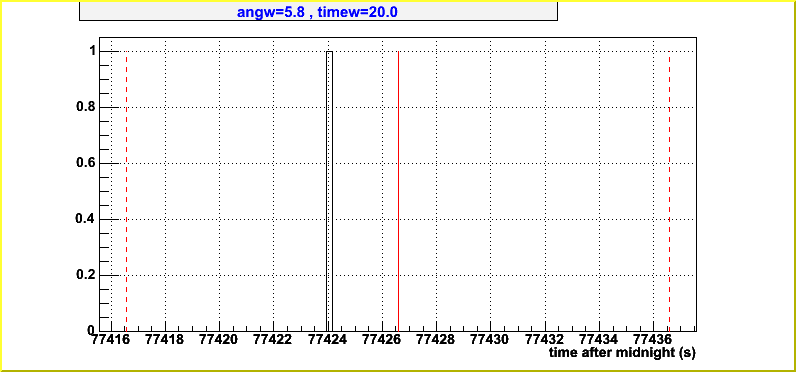796x372 pixels.
Task: Click the x-axis label 77422
Action: pos(274,339)
